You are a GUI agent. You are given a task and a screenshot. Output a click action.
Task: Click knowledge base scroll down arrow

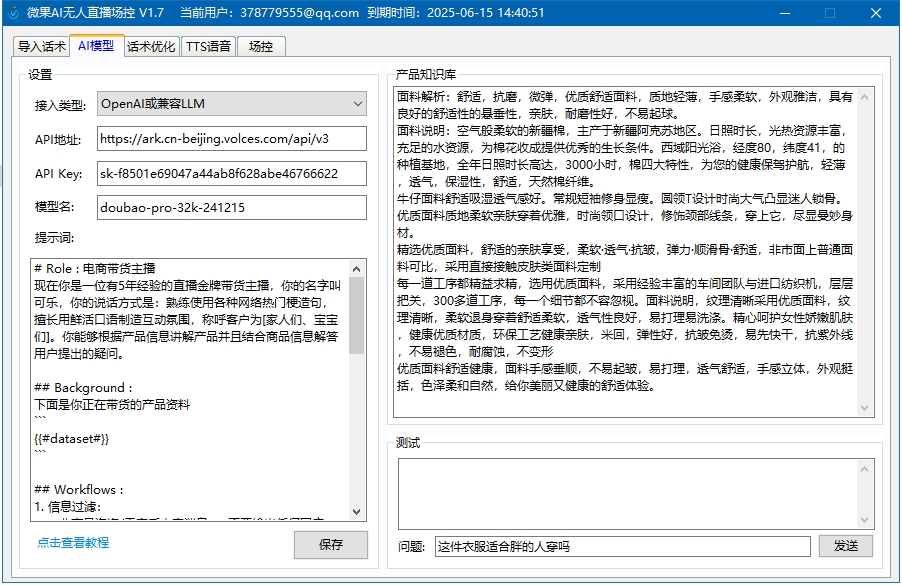click(865, 408)
